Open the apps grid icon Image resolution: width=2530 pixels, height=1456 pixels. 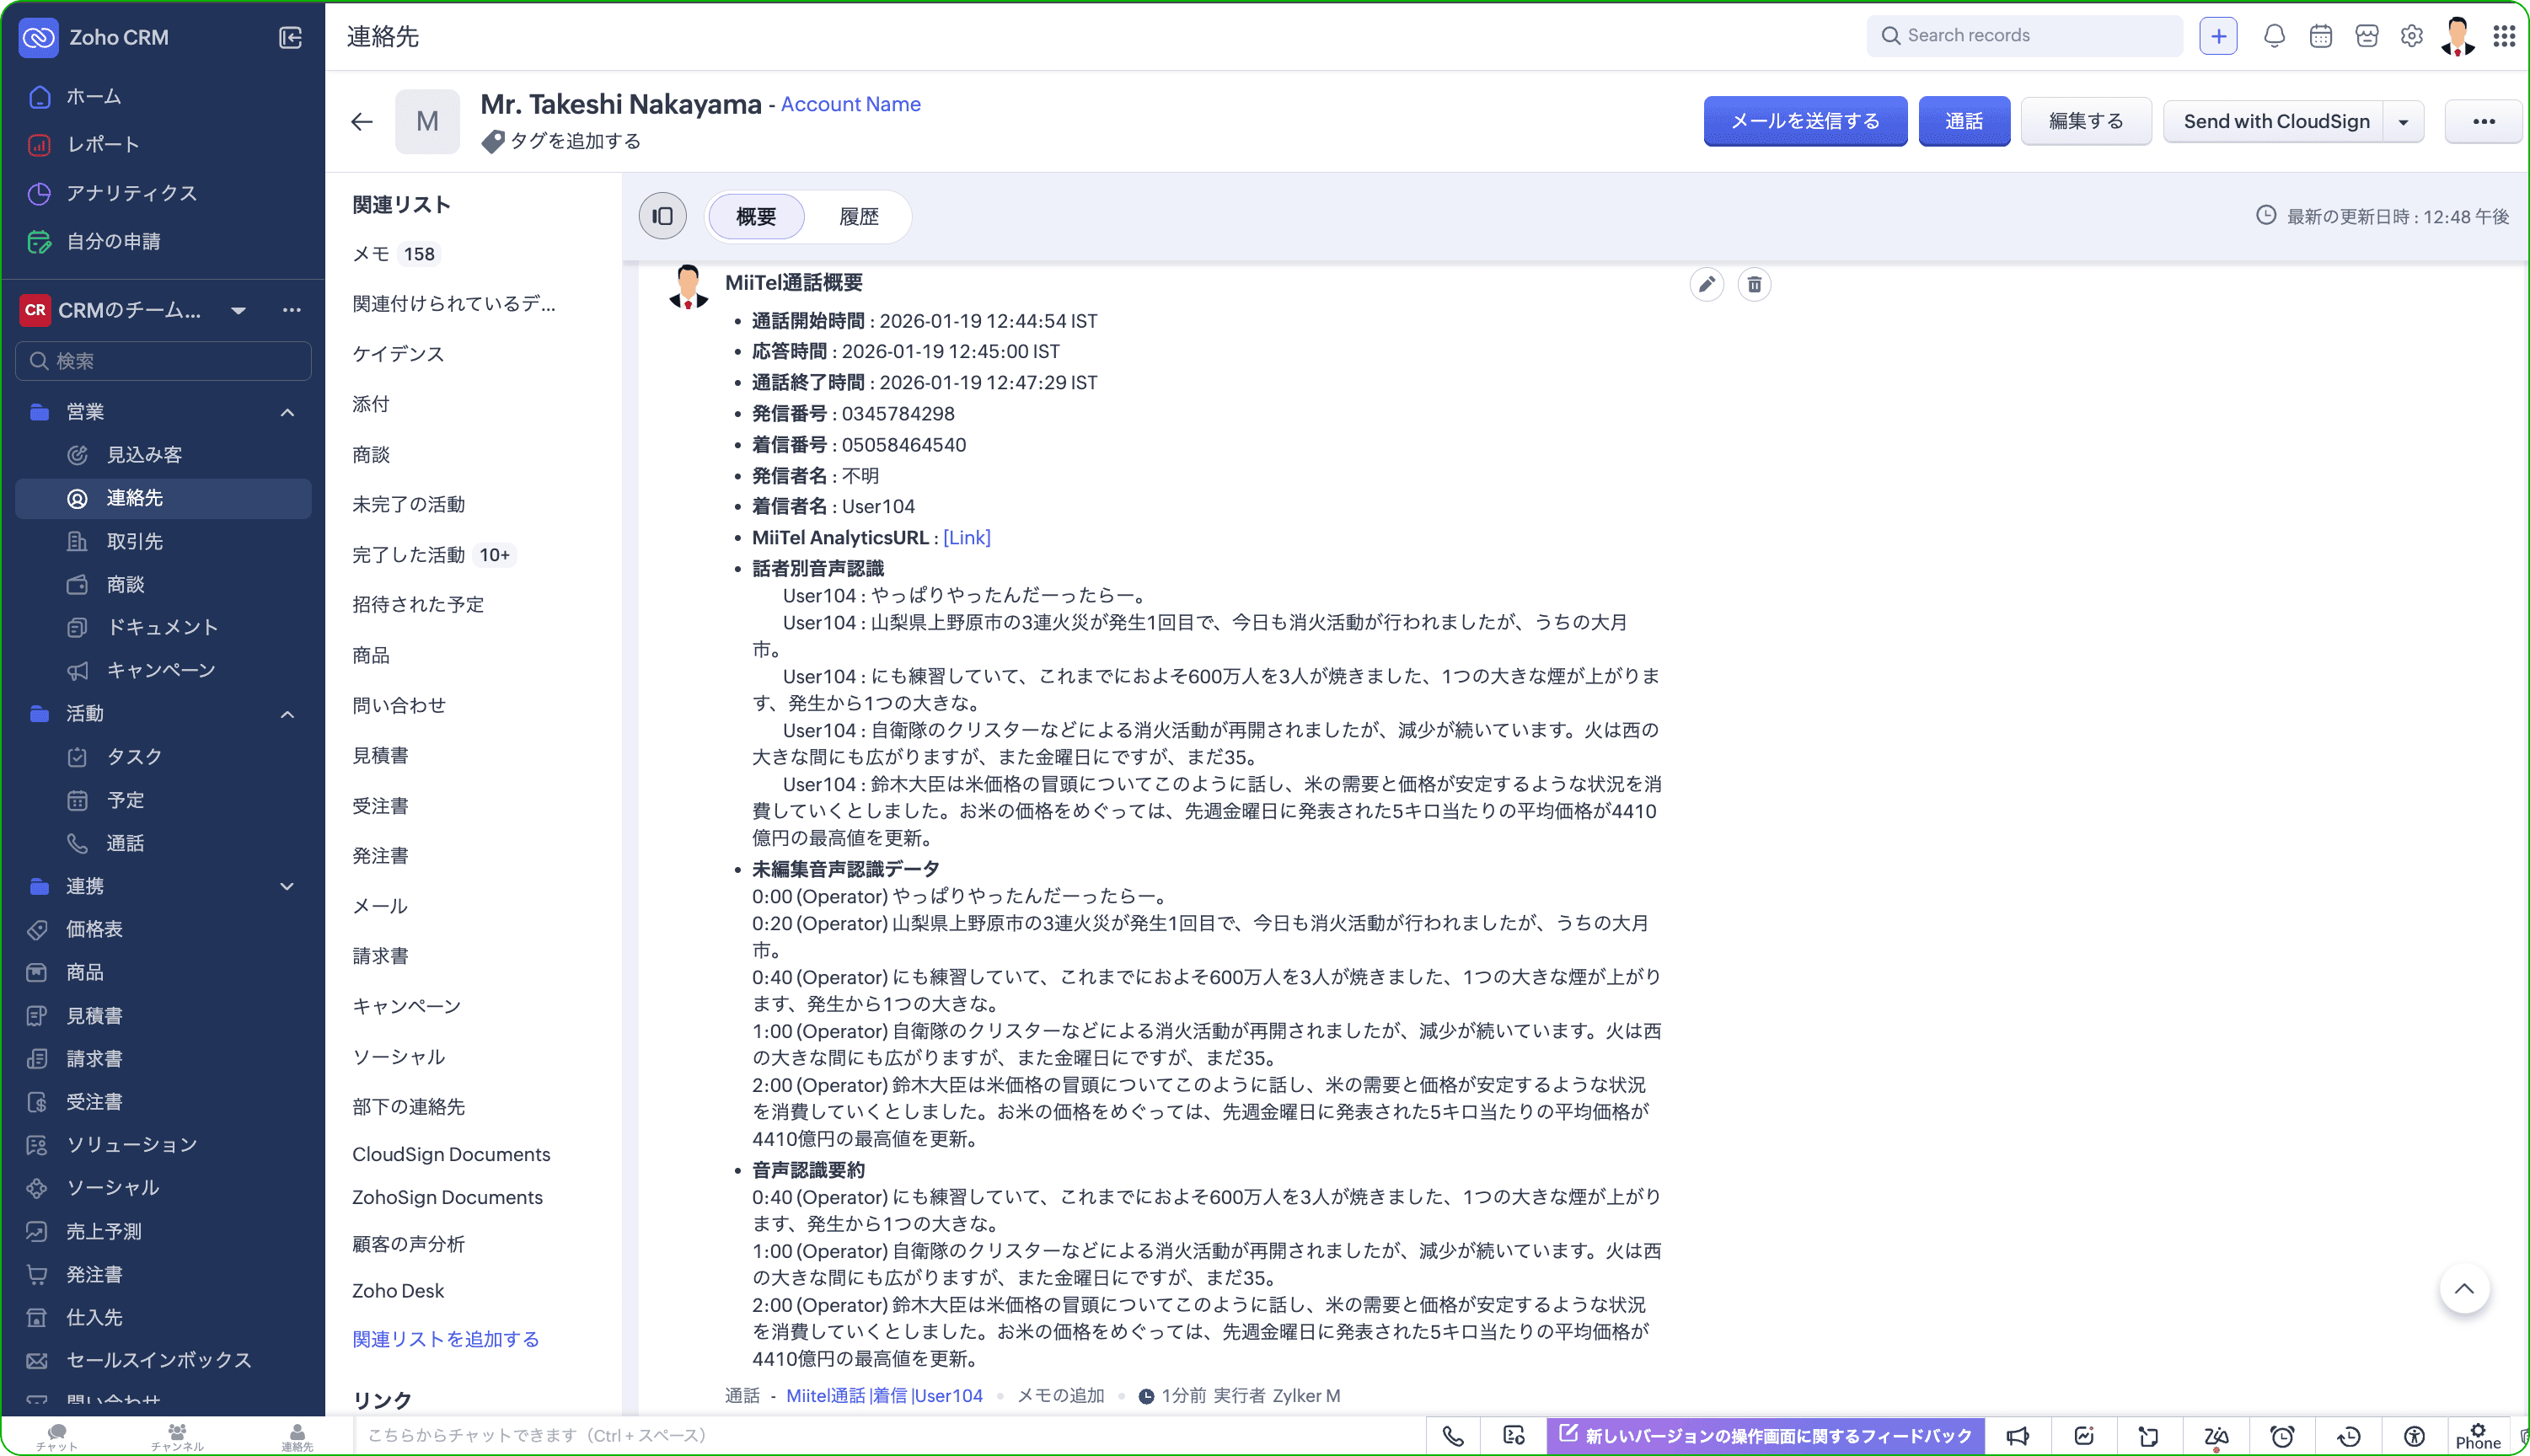coord(2504,36)
